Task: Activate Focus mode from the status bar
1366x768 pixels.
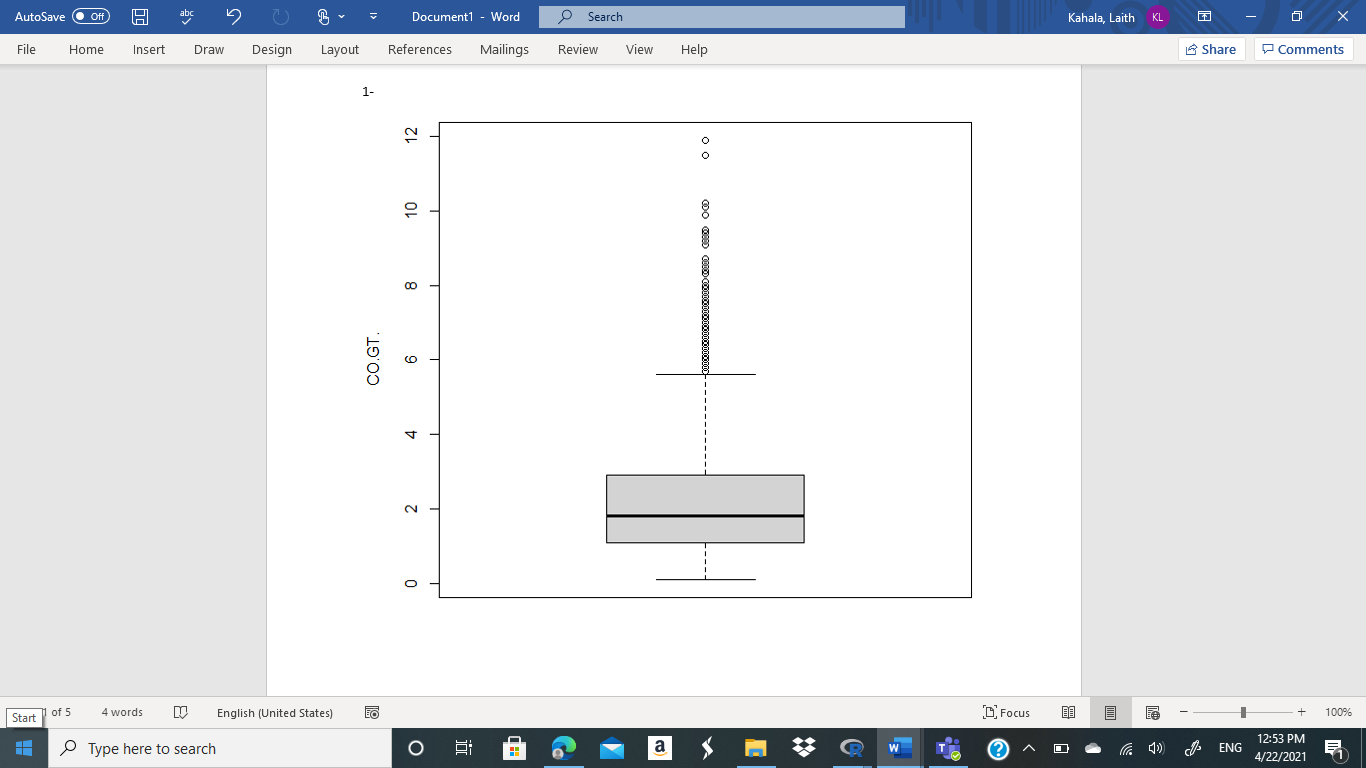Action: pyautogui.click(x=1007, y=712)
